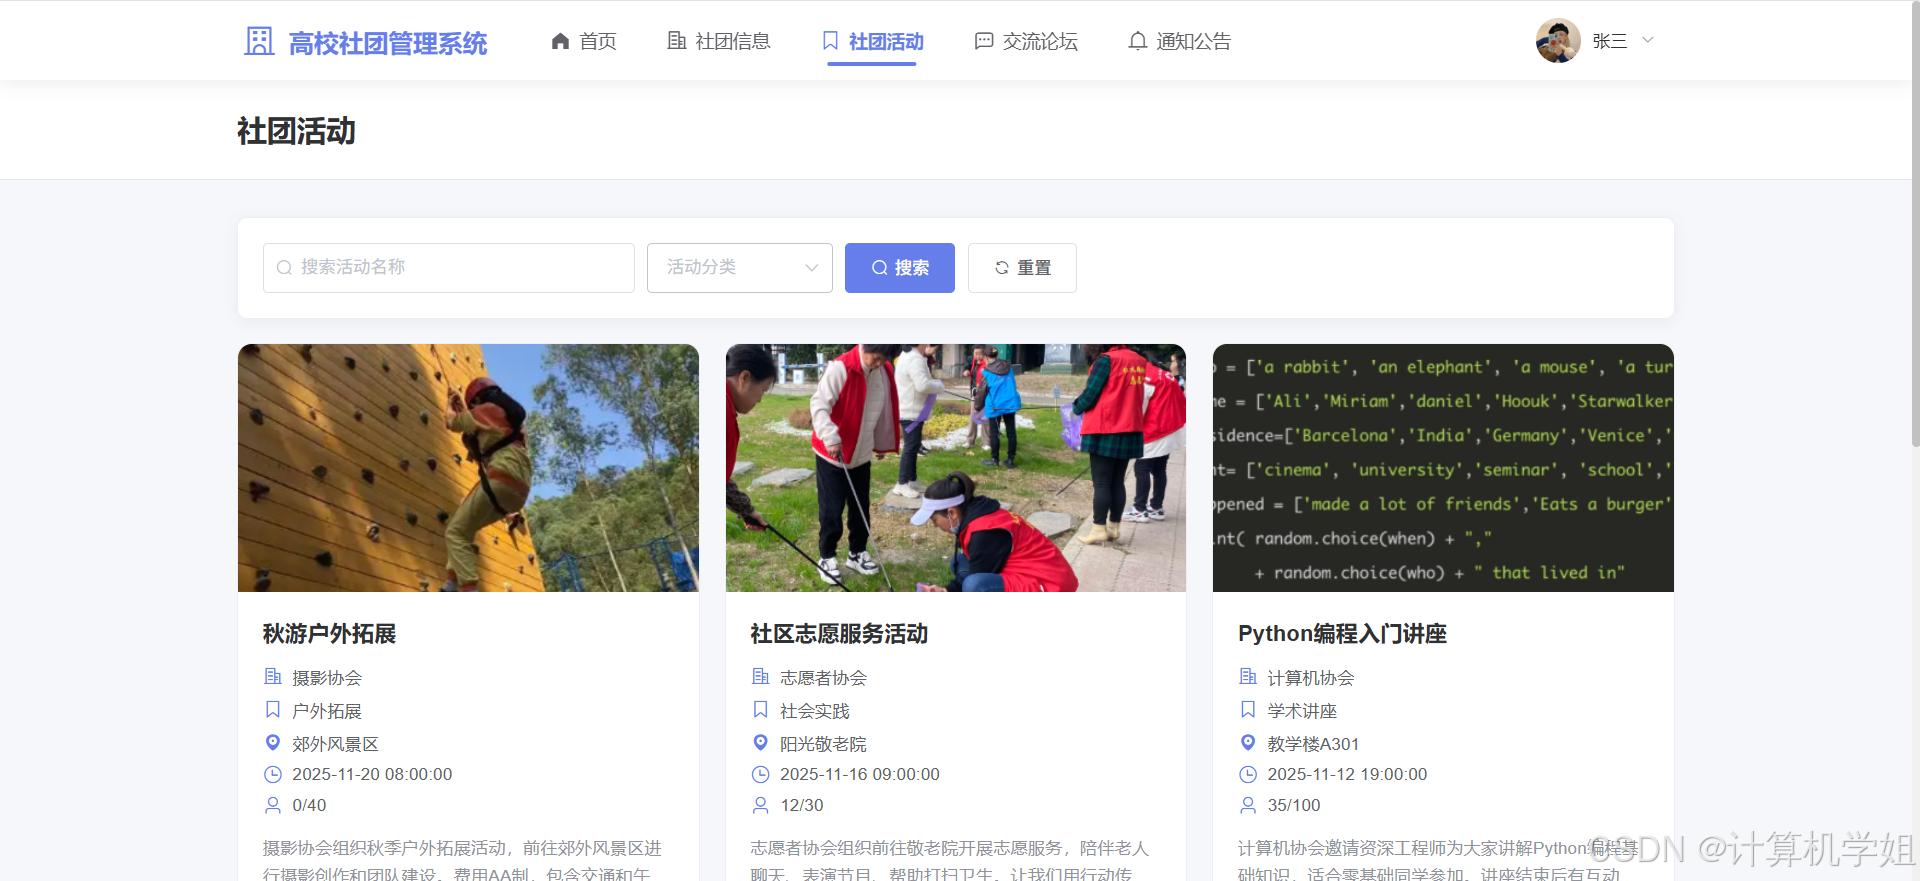Go to the 首页 menu item
This screenshot has height=881, width=1920.
pos(584,41)
